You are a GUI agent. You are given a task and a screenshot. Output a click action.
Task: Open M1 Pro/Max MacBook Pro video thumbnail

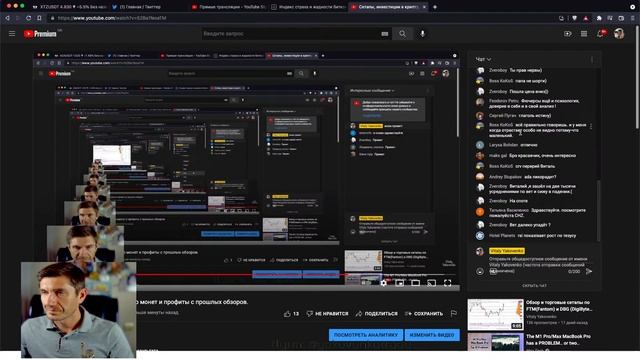pyautogui.click(x=495, y=342)
